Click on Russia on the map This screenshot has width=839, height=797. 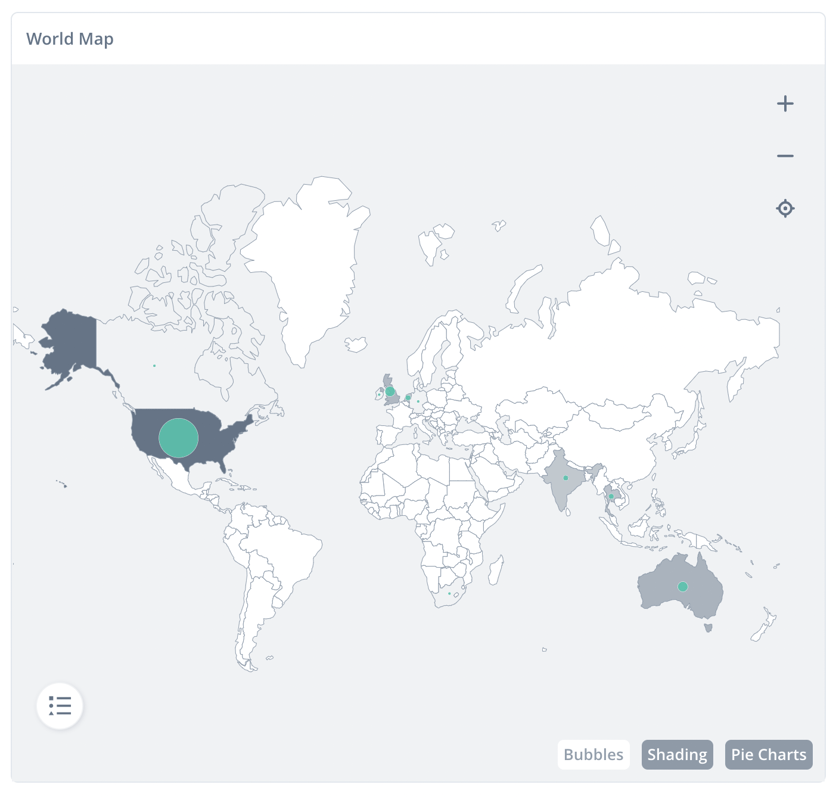click(620, 340)
